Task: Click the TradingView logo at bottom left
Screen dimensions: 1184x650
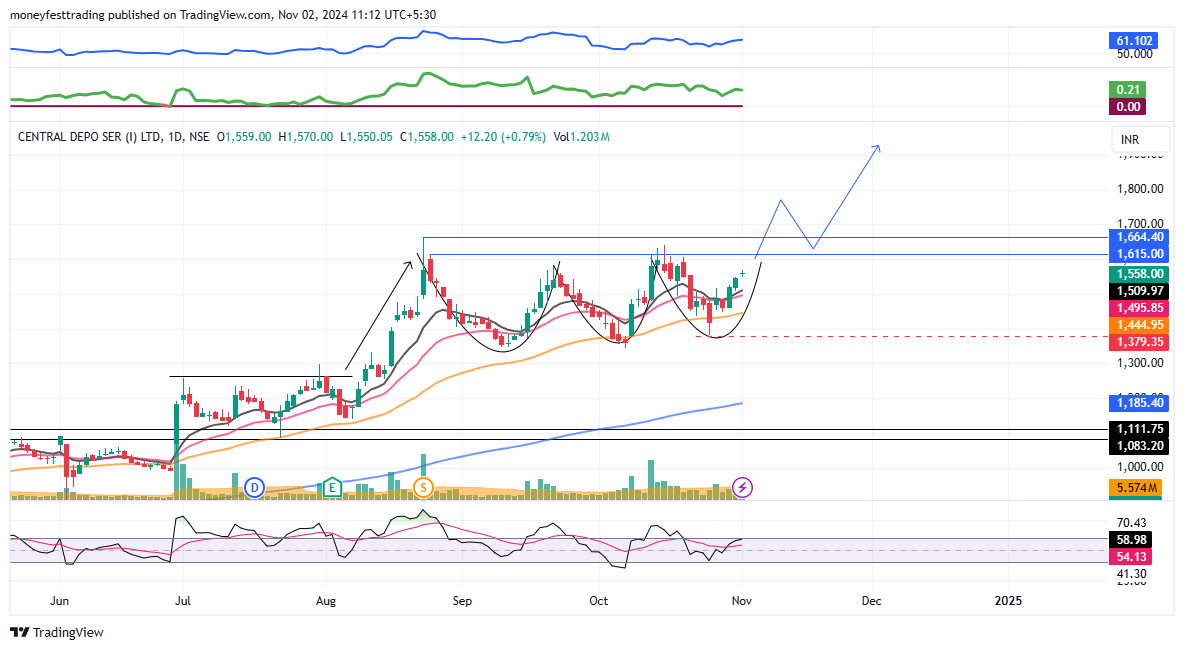Action: (x=57, y=633)
